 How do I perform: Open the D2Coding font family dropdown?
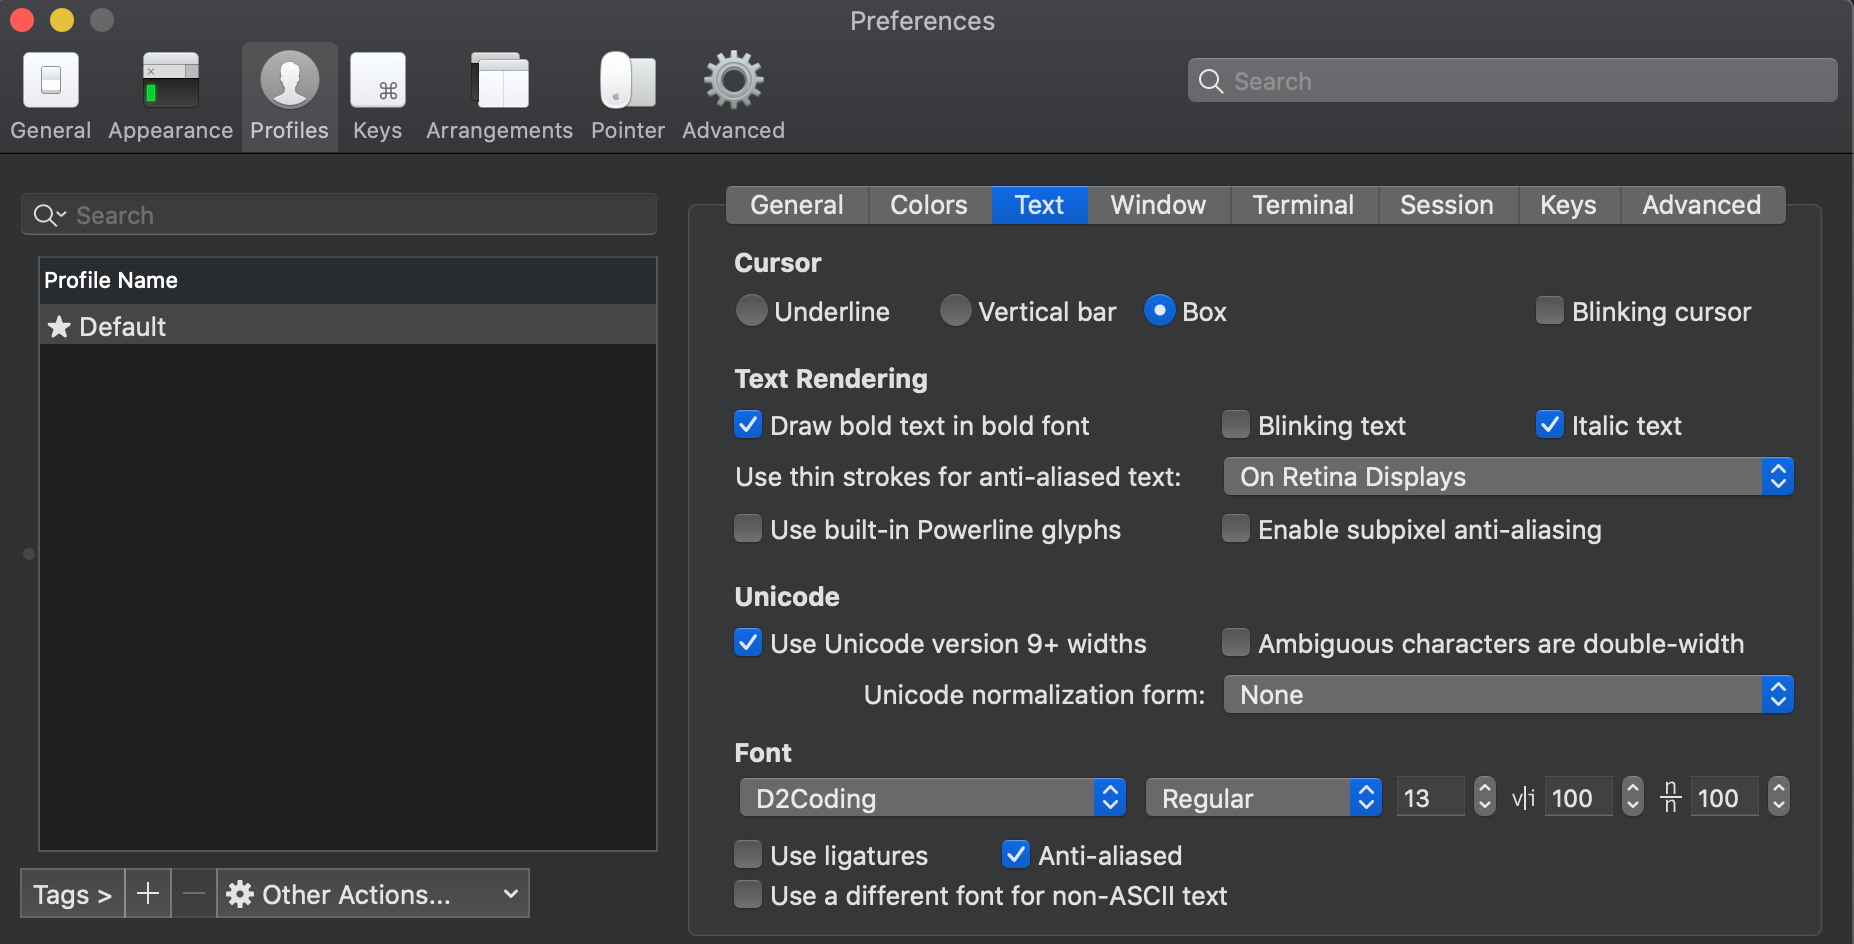point(933,798)
